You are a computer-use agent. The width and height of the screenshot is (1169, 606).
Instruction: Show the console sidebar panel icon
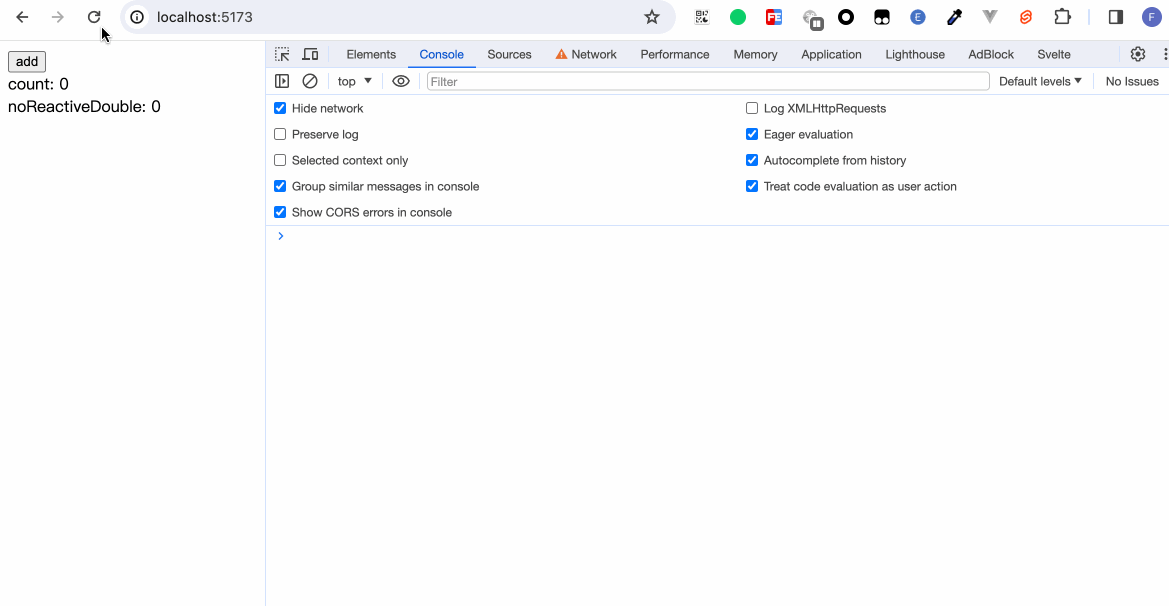(x=282, y=81)
